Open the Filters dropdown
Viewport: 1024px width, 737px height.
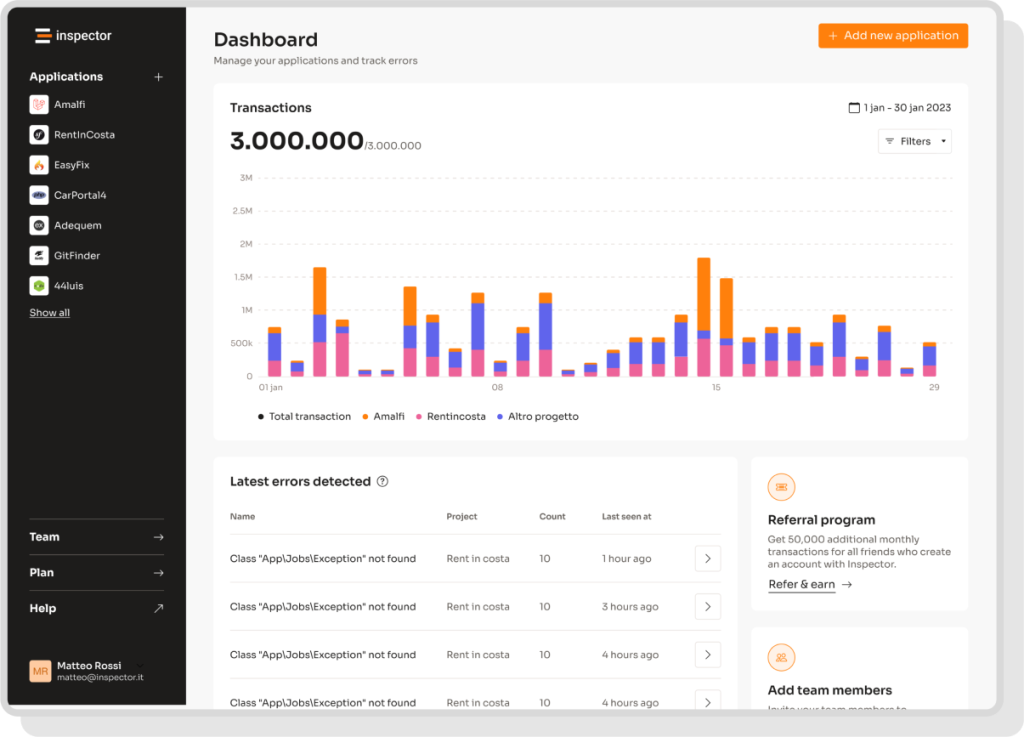coord(914,141)
